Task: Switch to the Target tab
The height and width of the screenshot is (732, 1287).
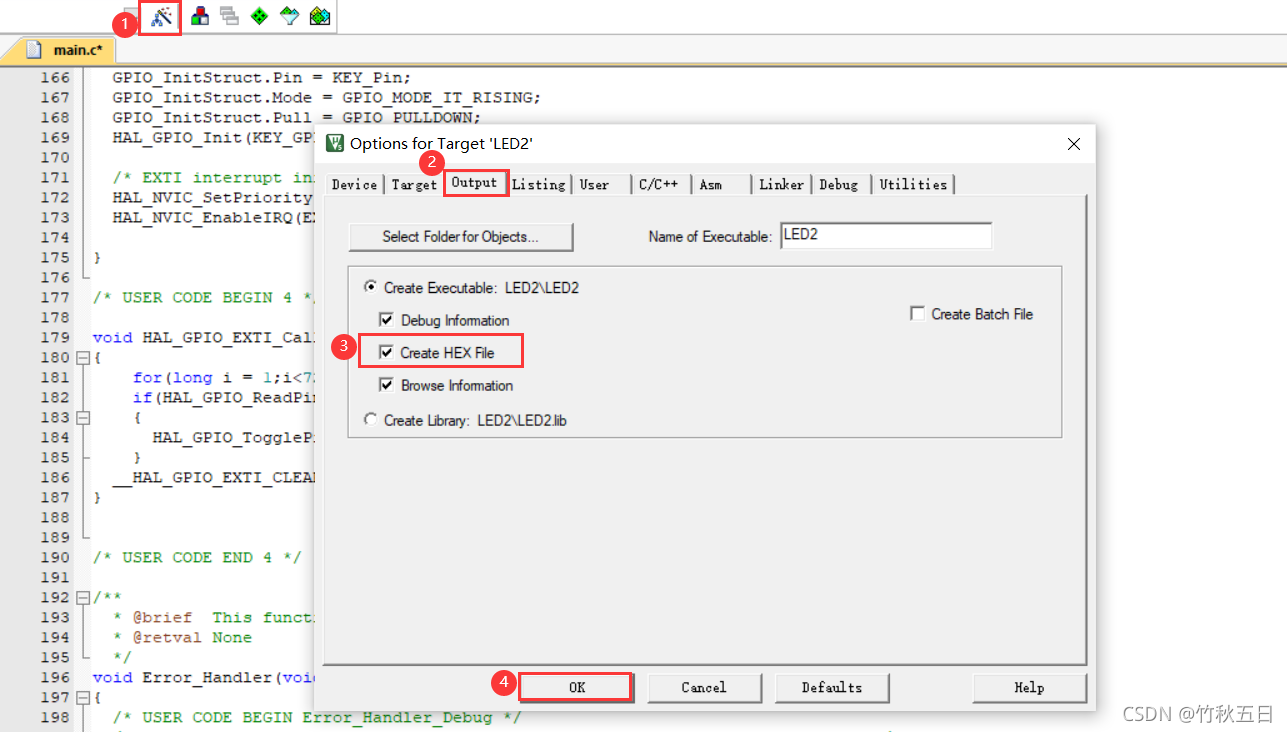Action: [413, 185]
